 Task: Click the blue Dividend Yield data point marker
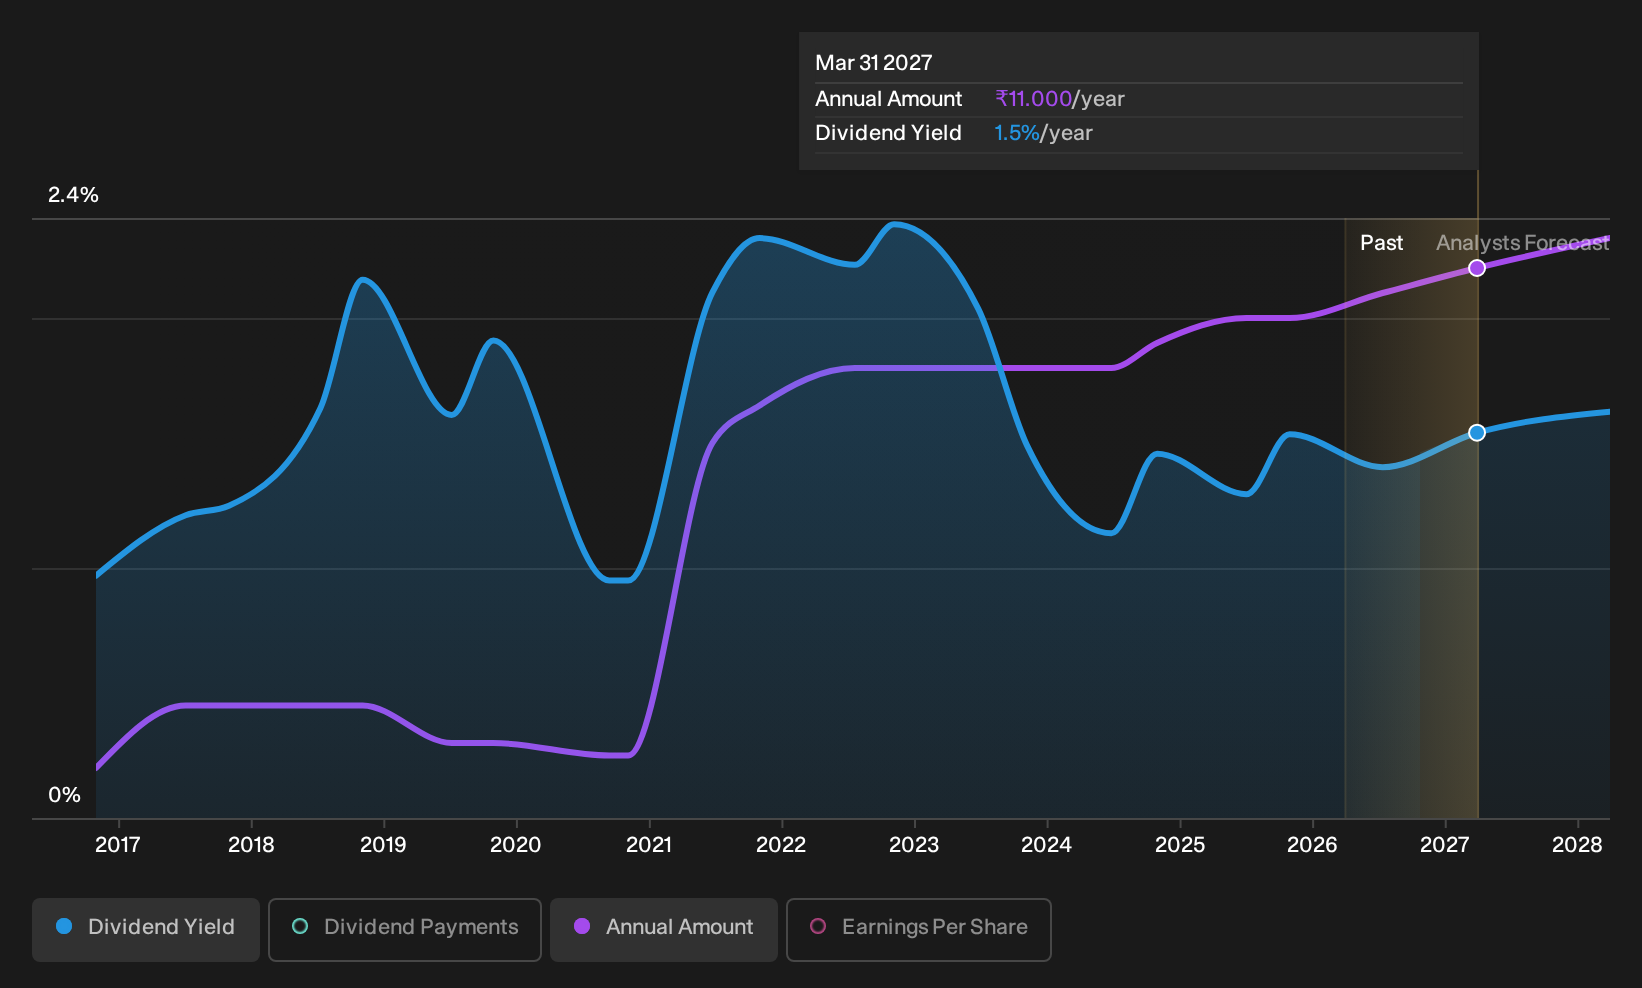(x=1477, y=433)
